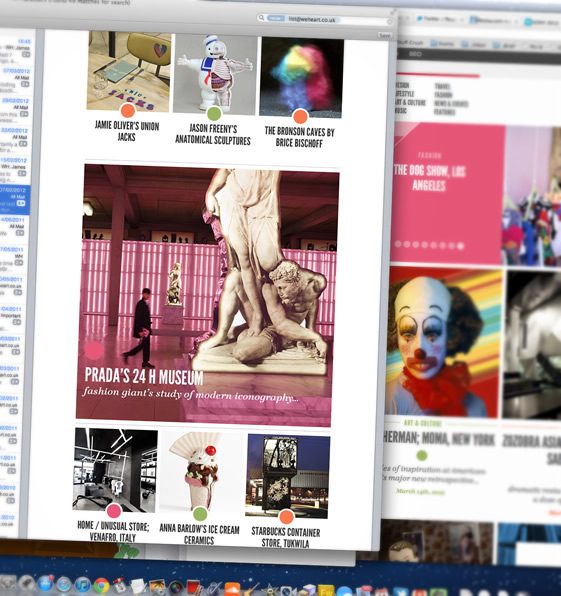Open News & Events in website navigation

pos(451,104)
